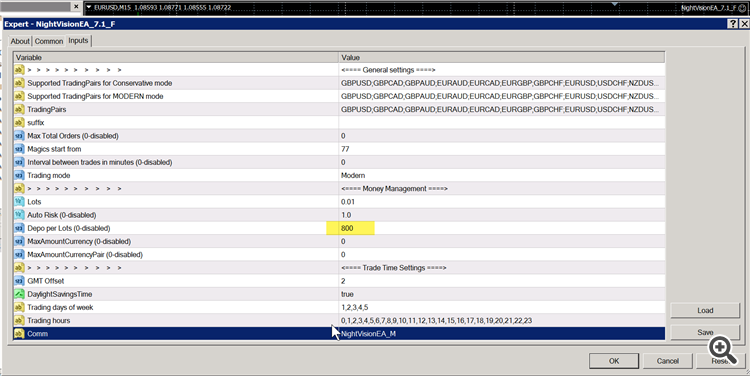Select the DaylightSavingsTime true value
This screenshot has width=750, height=376.
[502, 294]
